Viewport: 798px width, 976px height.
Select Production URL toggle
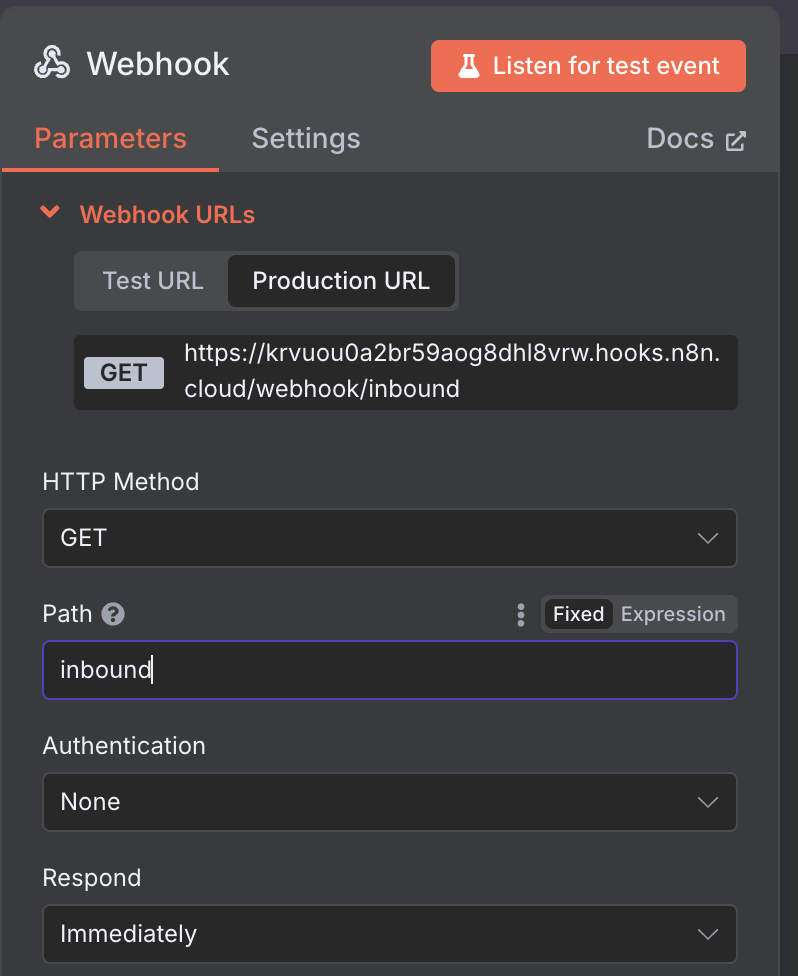(341, 281)
